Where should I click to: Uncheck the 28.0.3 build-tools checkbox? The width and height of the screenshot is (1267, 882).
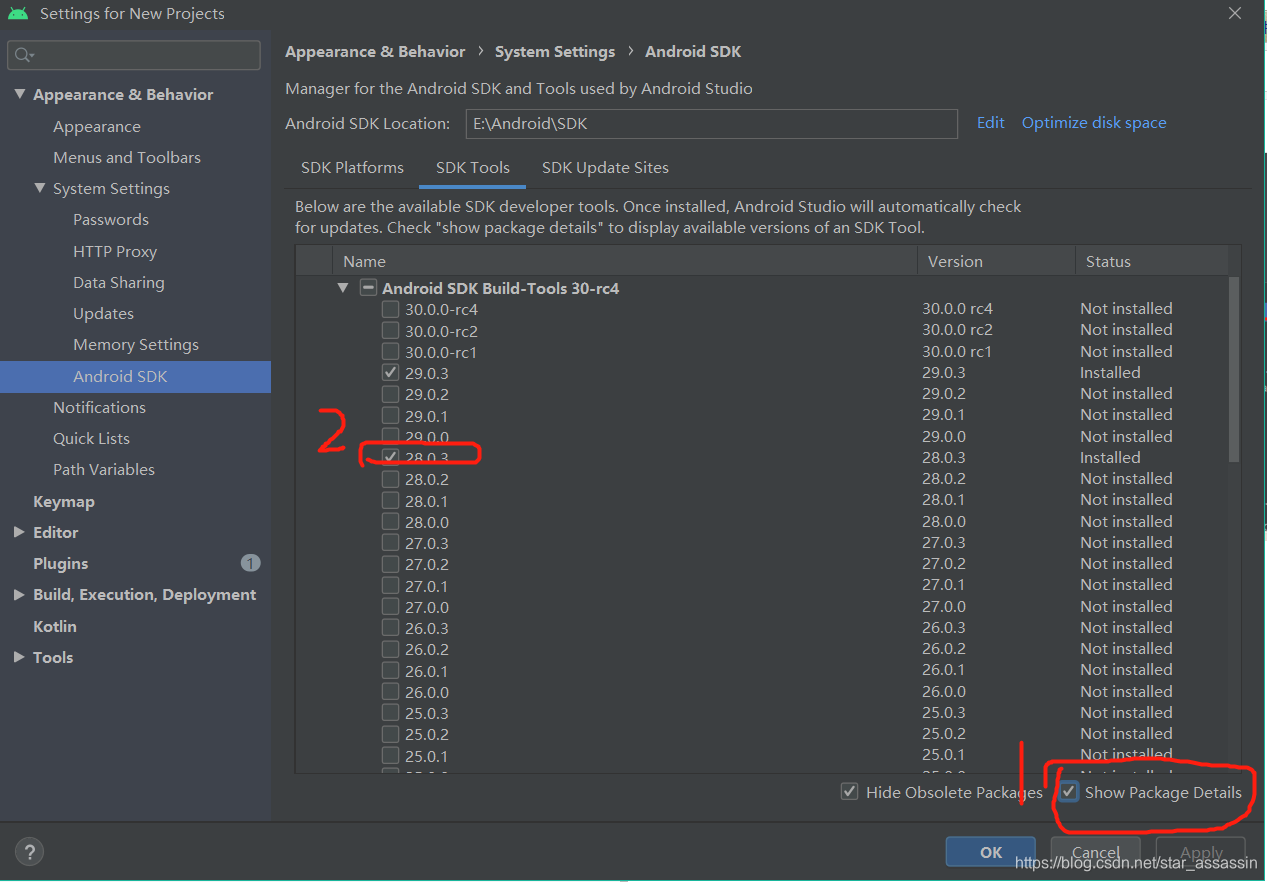(x=390, y=458)
